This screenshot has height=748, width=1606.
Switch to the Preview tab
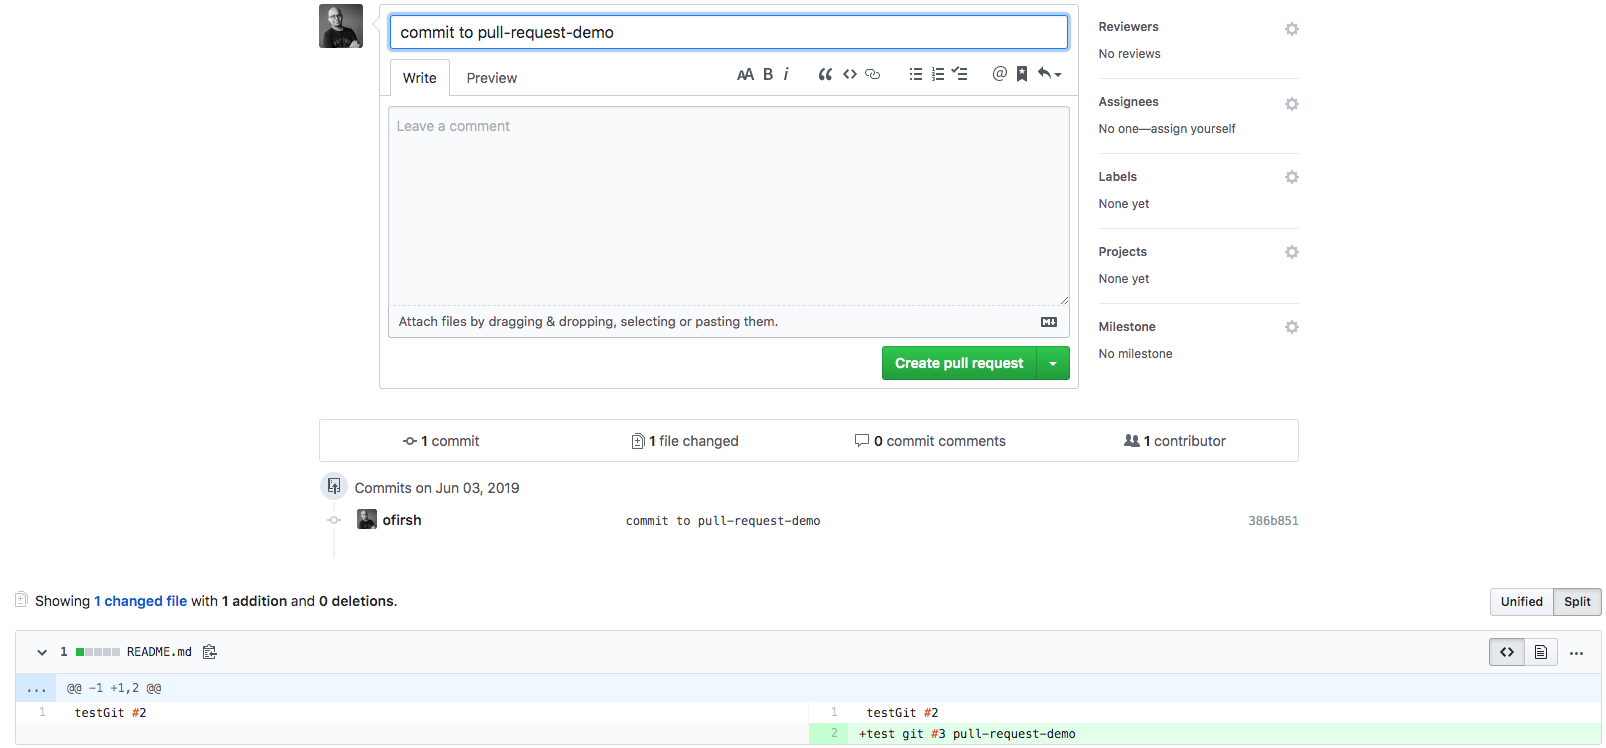click(491, 78)
